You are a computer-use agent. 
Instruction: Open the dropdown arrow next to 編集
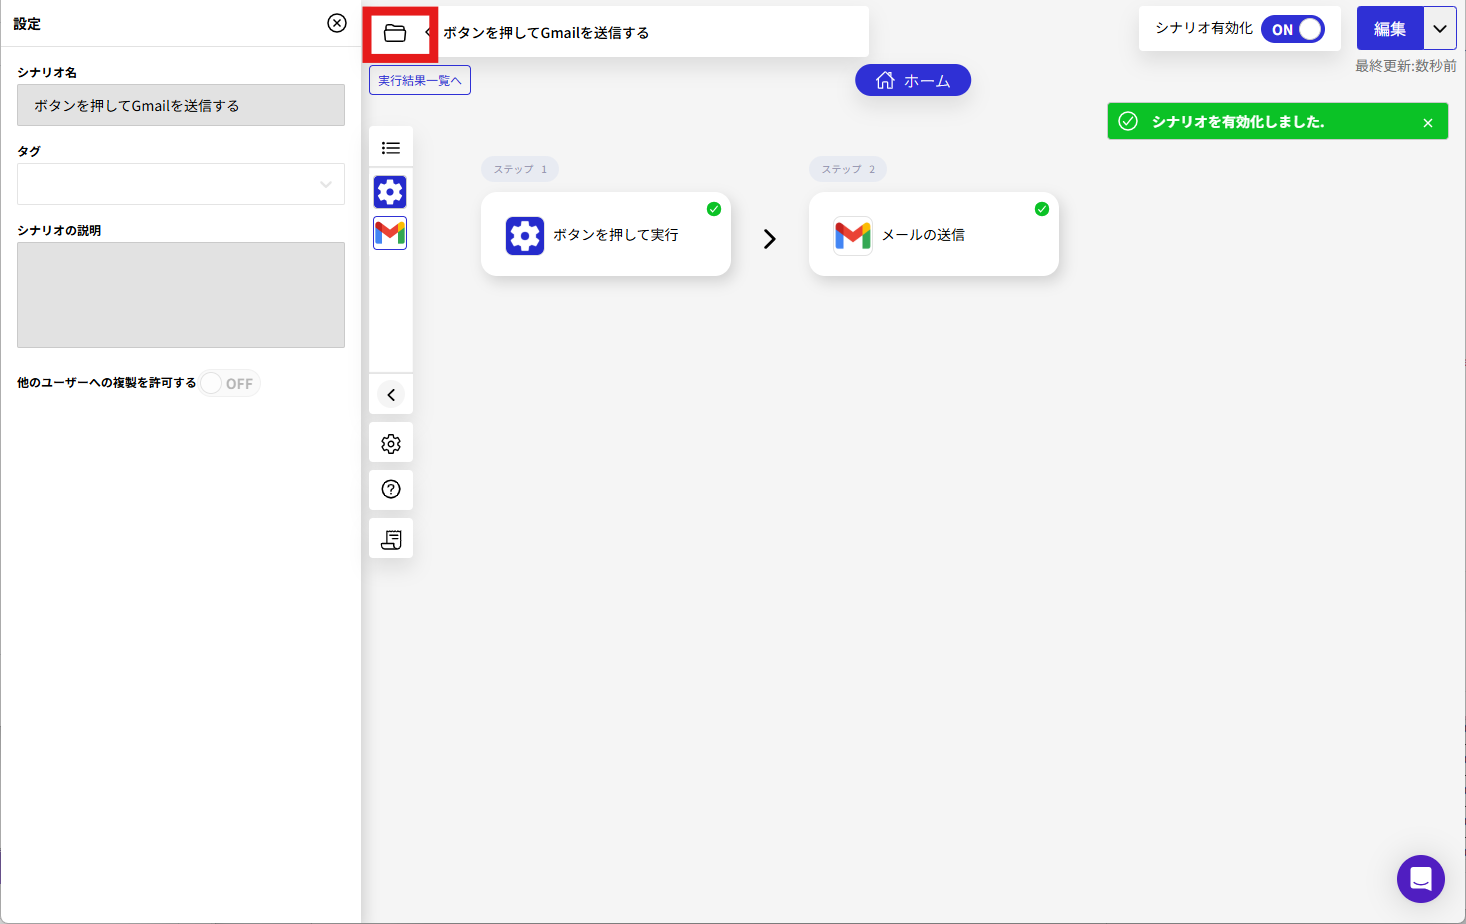[x=1440, y=29]
